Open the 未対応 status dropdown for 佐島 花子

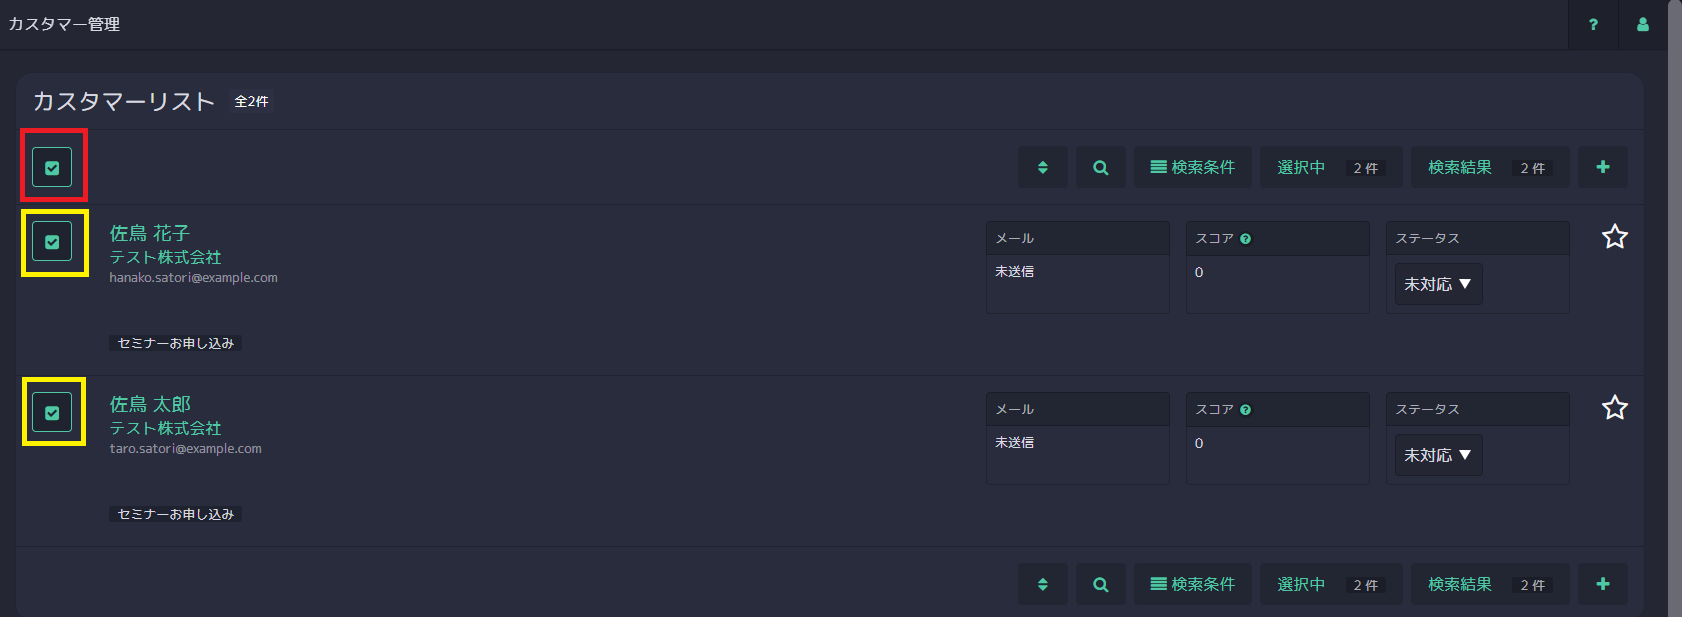click(1438, 284)
